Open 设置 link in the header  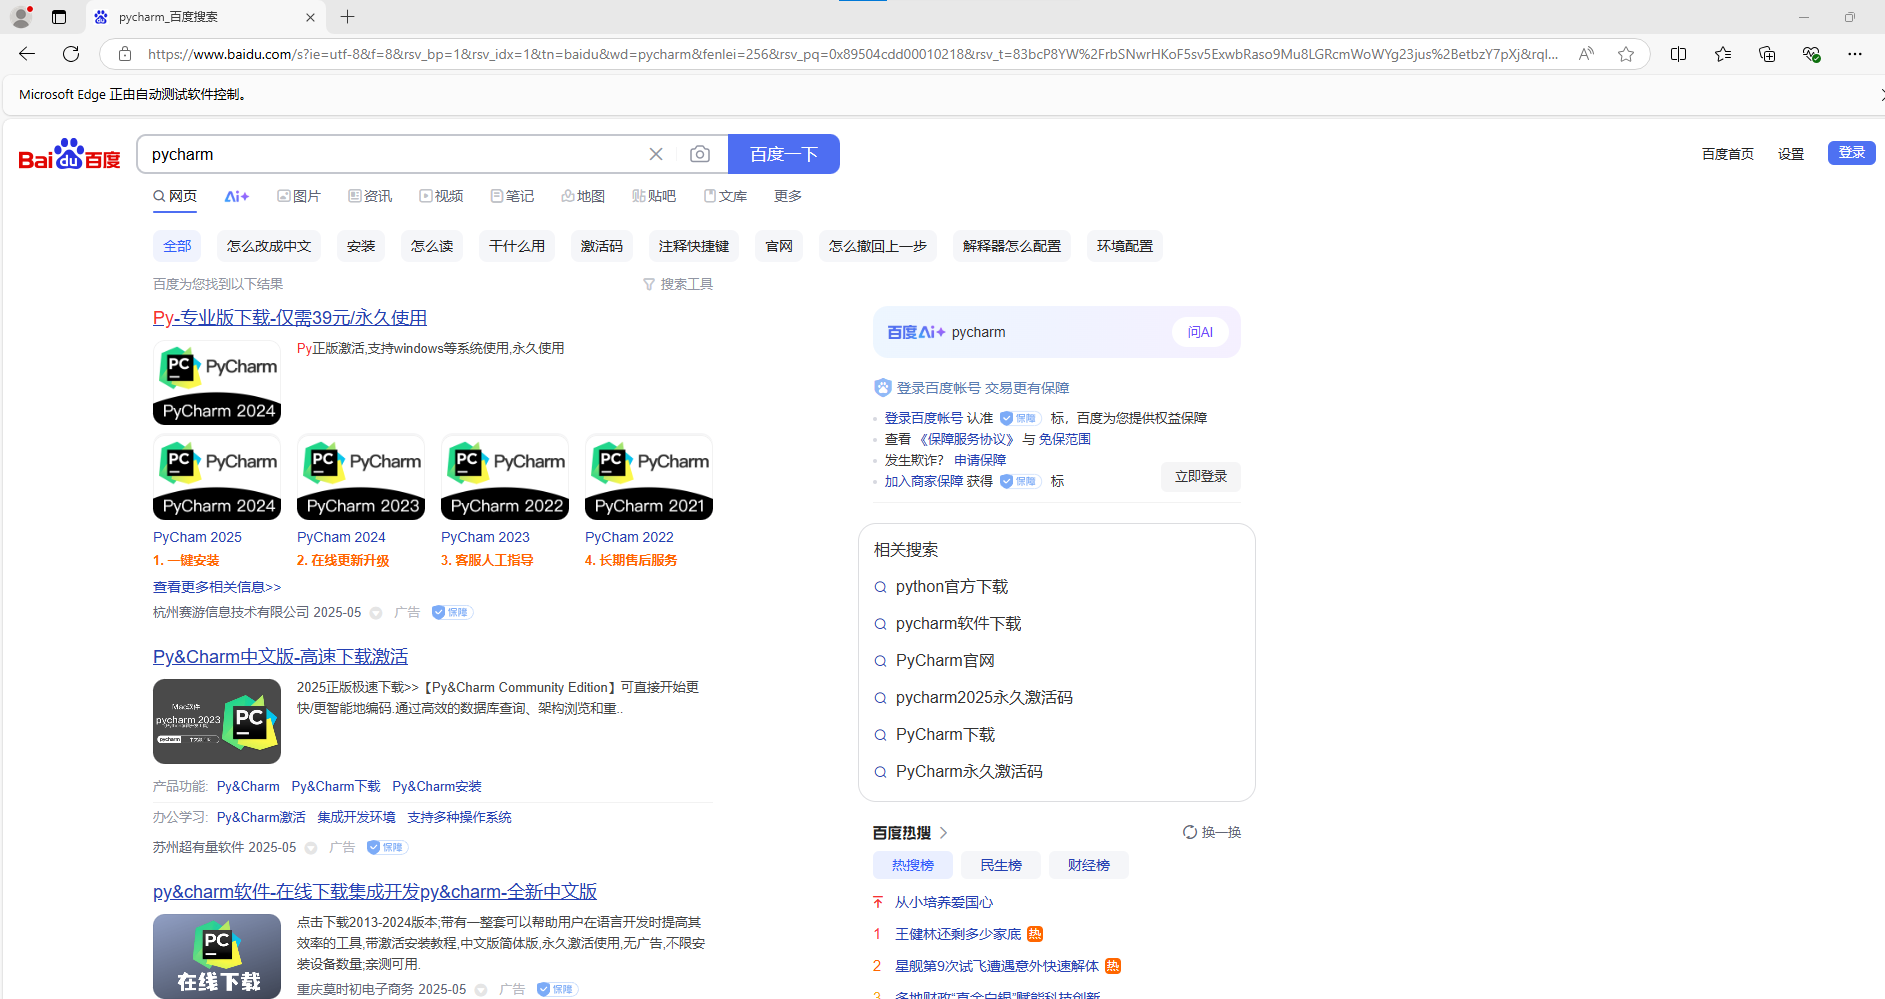1791,154
